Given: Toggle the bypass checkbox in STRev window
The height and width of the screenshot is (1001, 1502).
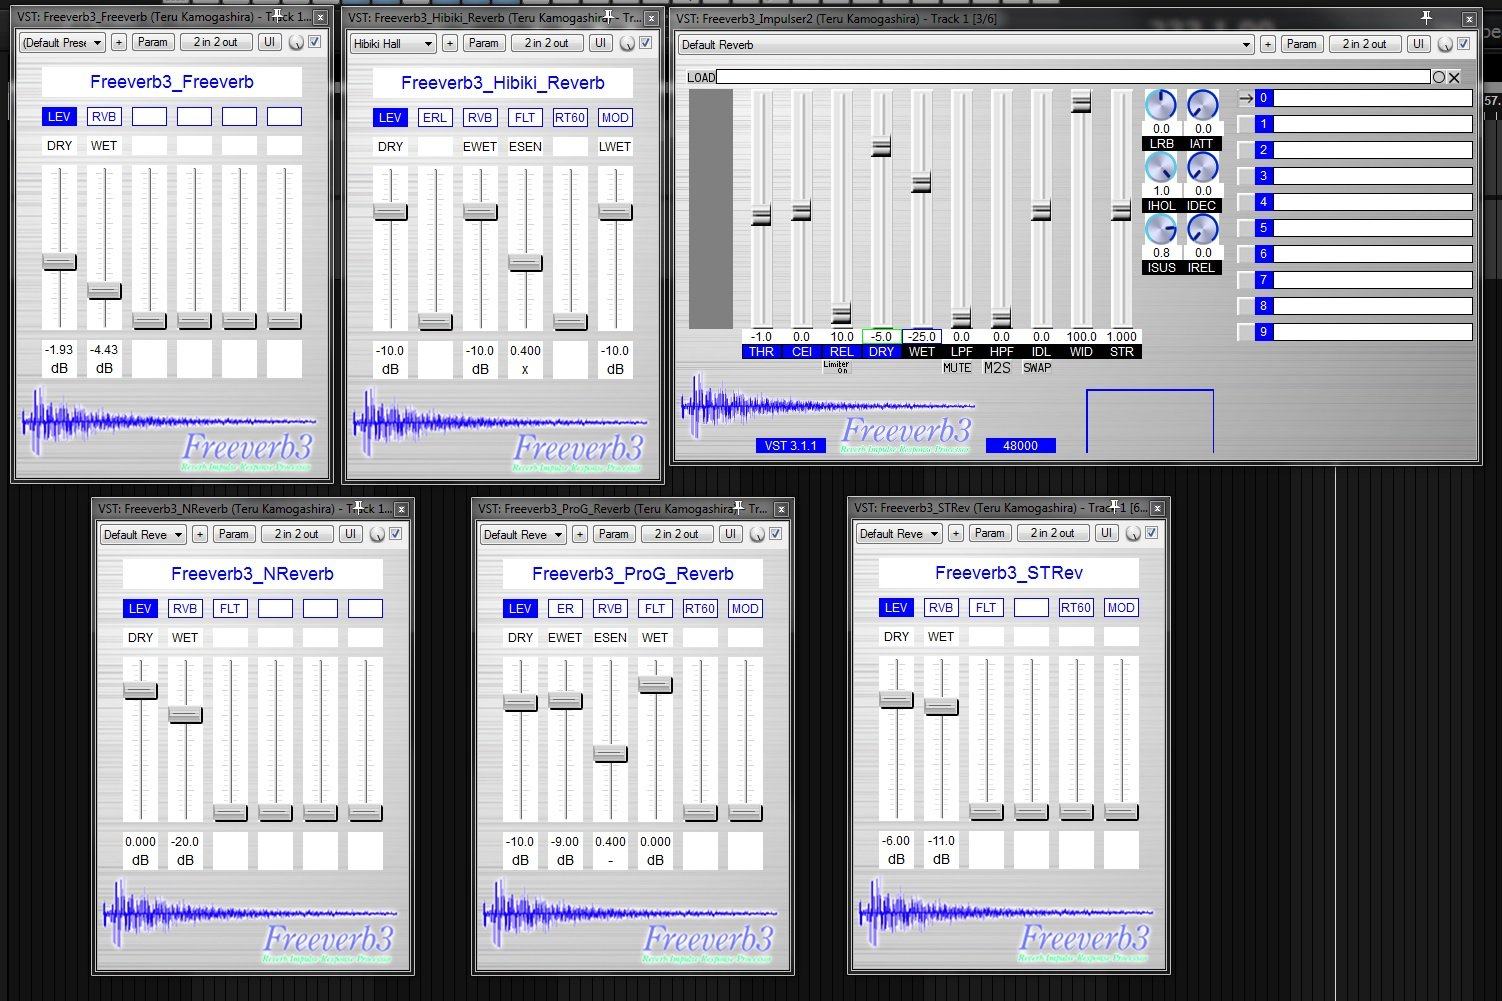Looking at the screenshot, I should point(1152,533).
